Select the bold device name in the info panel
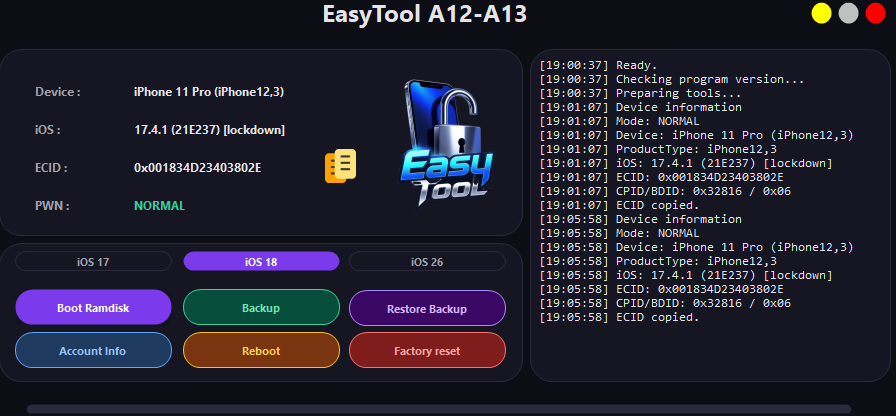The image size is (896, 416). [209, 92]
